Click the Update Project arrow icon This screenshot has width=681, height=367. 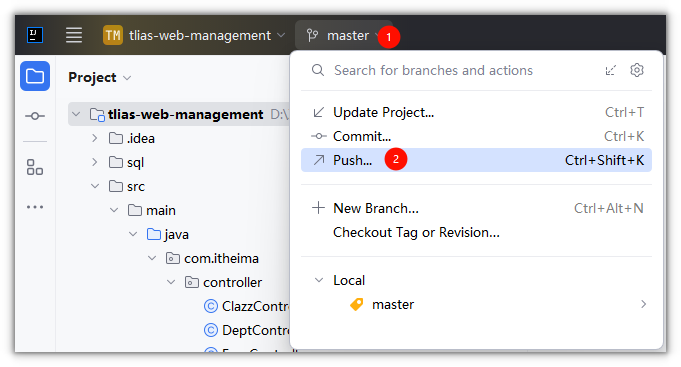coord(318,112)
